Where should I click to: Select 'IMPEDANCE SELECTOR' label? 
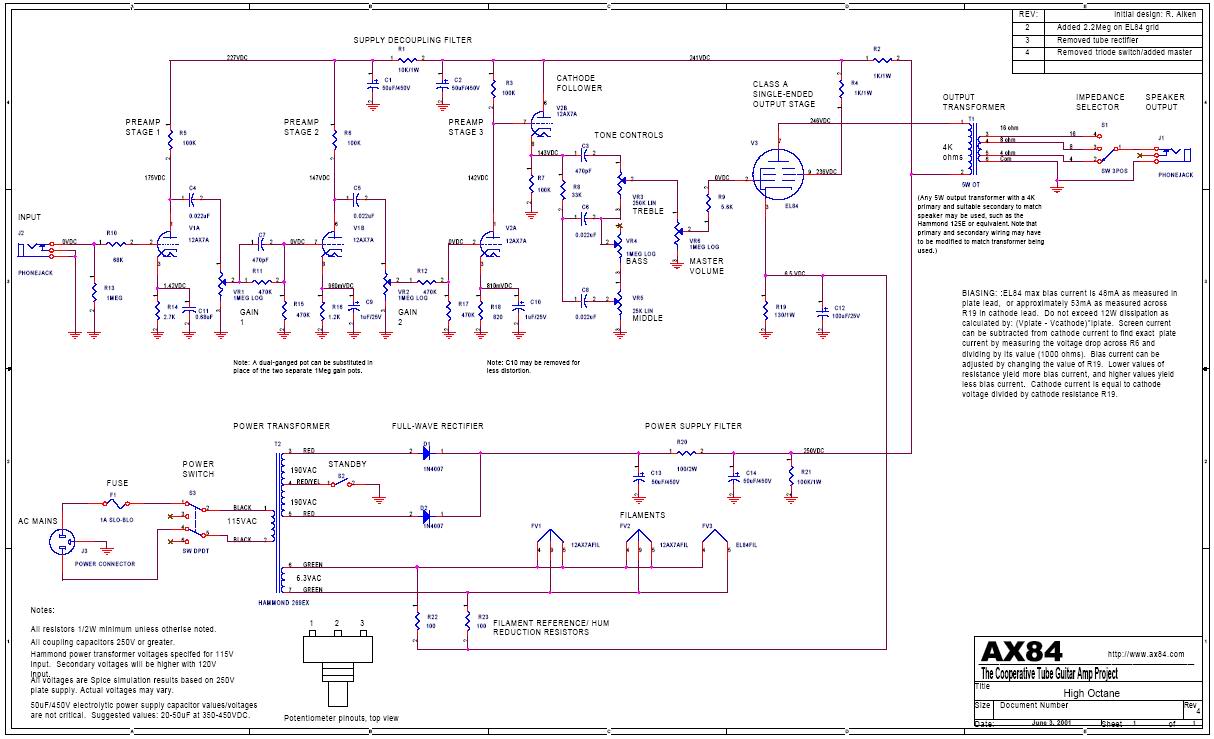coord(1099,102)
